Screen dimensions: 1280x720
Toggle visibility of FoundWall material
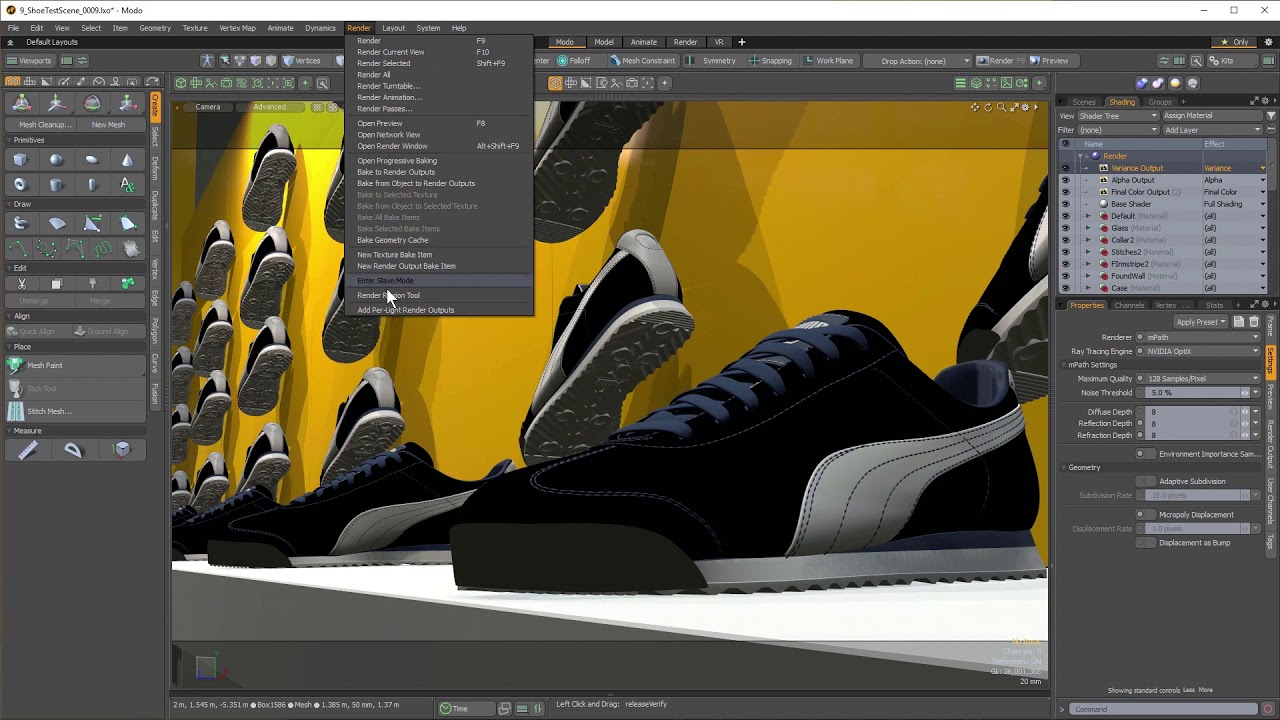[x=1065, y=276]
